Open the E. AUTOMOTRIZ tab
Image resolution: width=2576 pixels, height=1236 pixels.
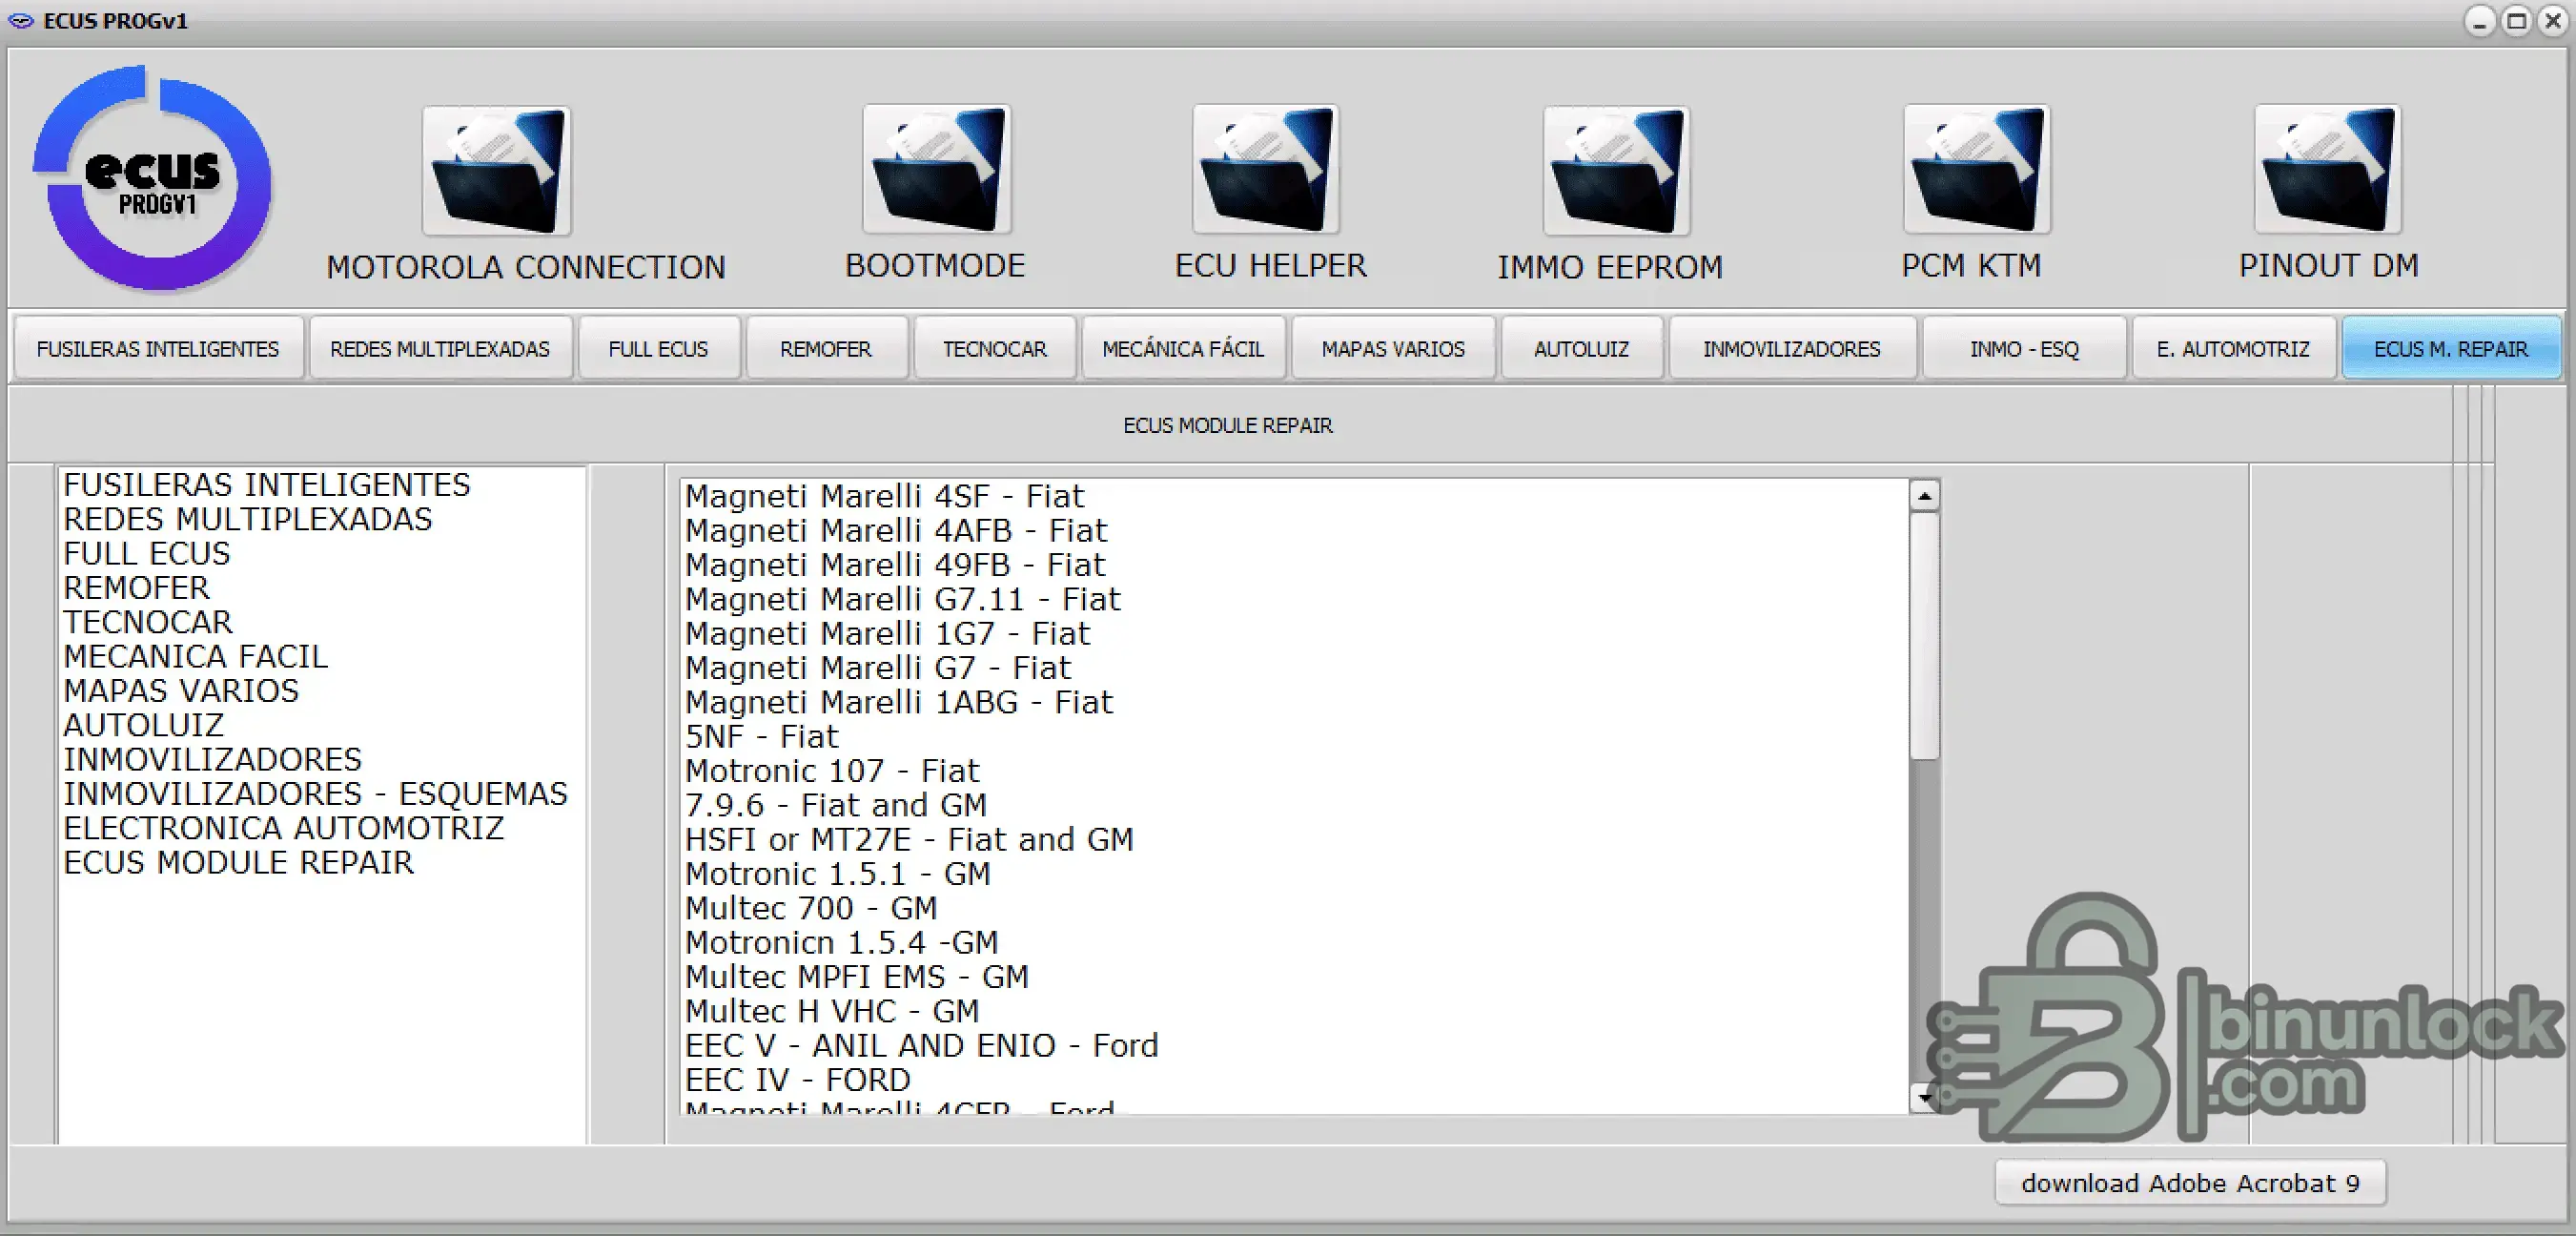pyautogui.click(x=2234, y=349)
